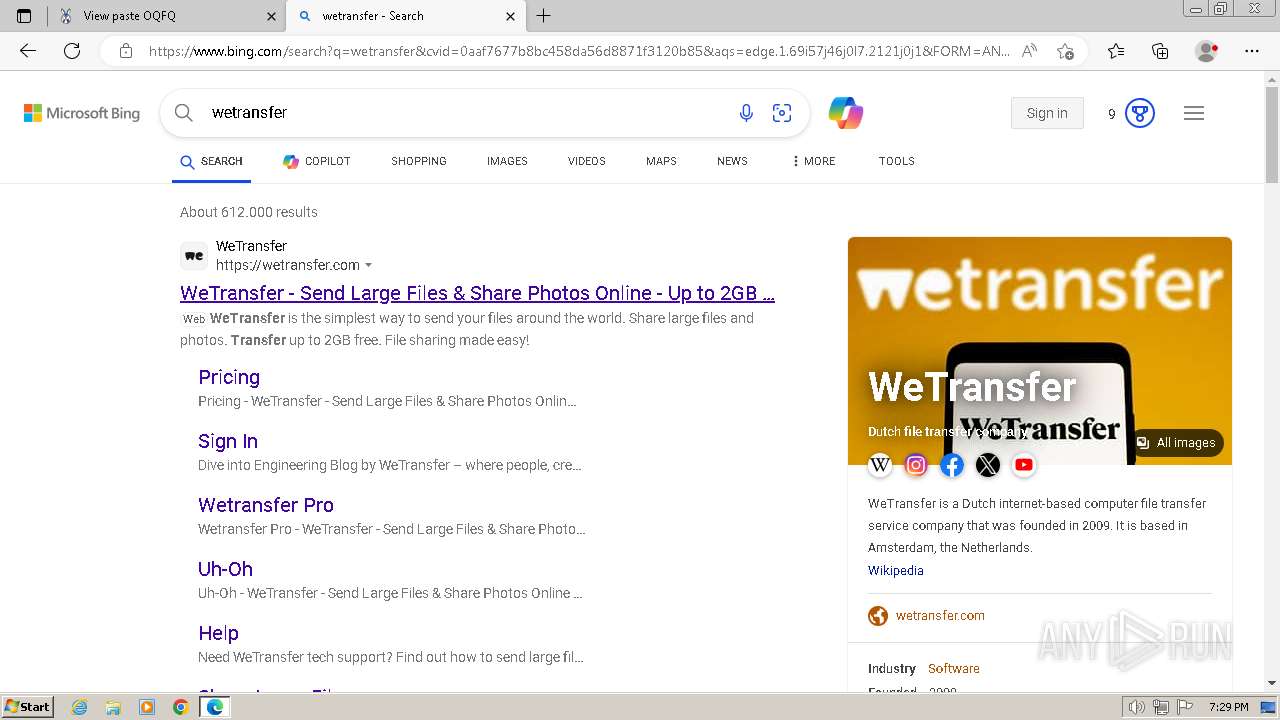Screen dimensions: 1280x720
Task: Click the WeTransfer favicon in first result
Action: [194, 256]
